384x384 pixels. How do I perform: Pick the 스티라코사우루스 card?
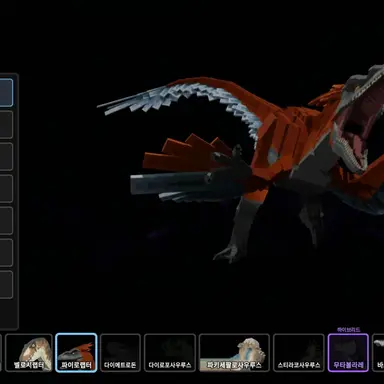(x=299, y=353)
